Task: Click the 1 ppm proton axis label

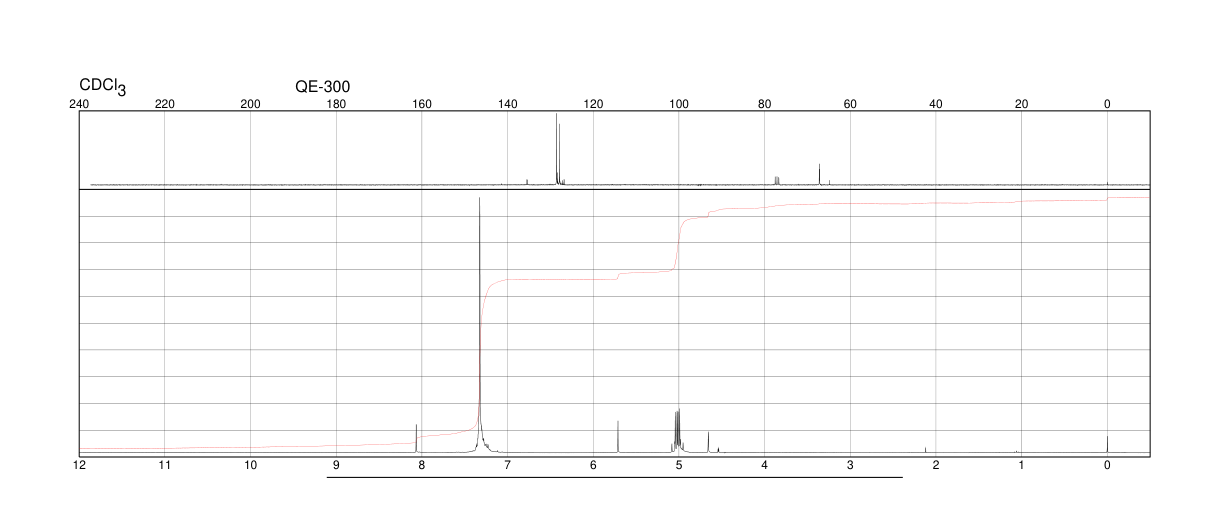Action: (1021, 466)
